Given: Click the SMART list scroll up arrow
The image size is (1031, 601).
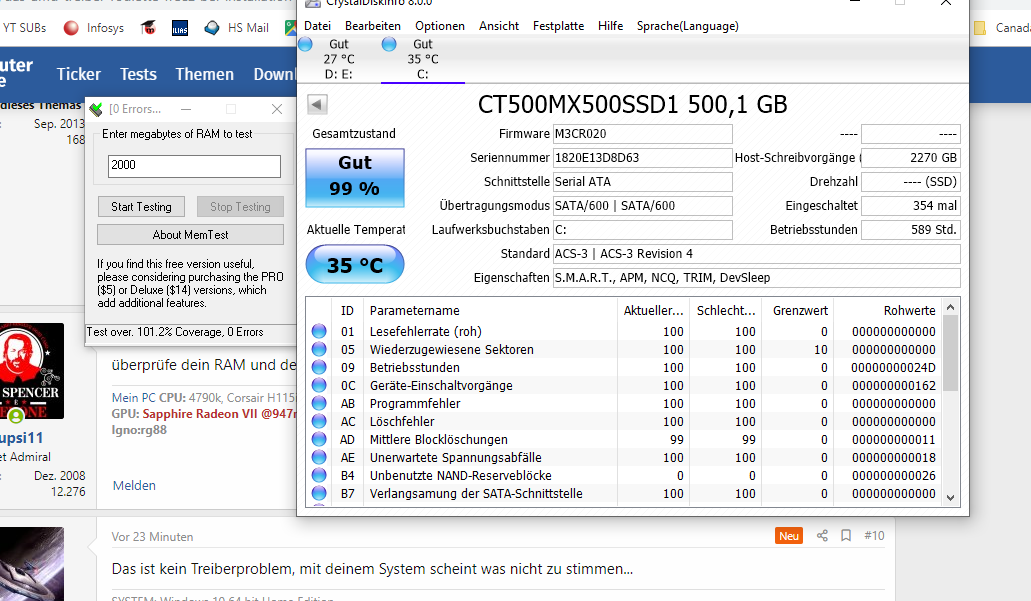Looking at the screenshot, I should (x=950, y=307).
